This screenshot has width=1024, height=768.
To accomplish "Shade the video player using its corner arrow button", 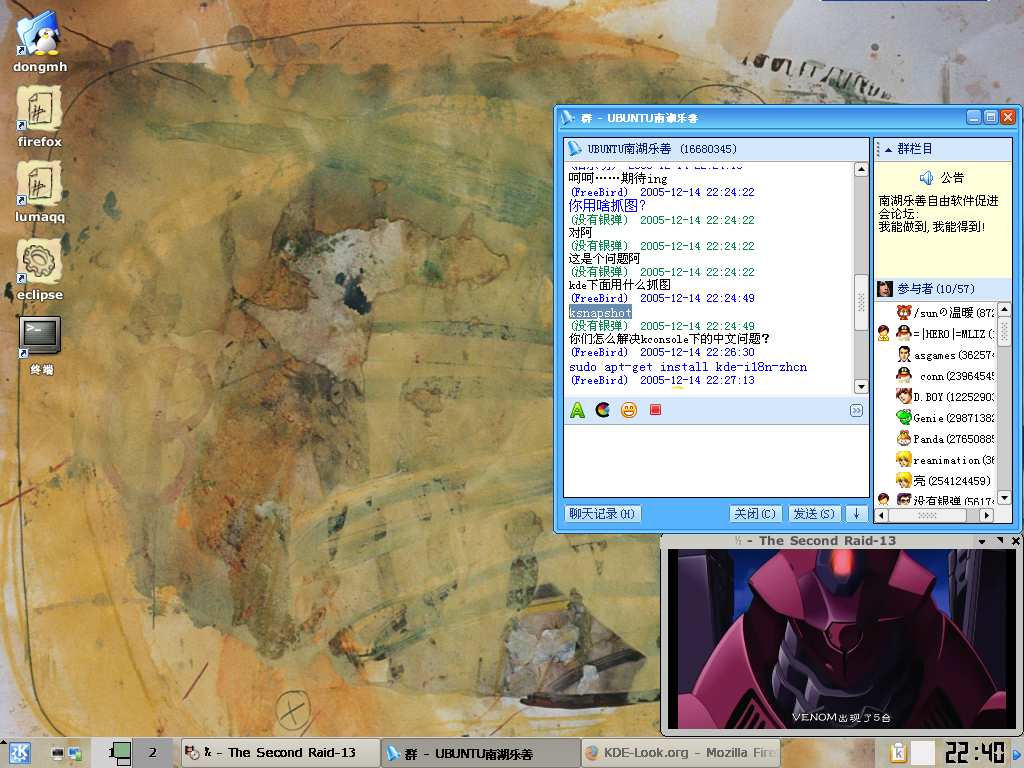I will pyautogui.click(x=1000, y=541).
